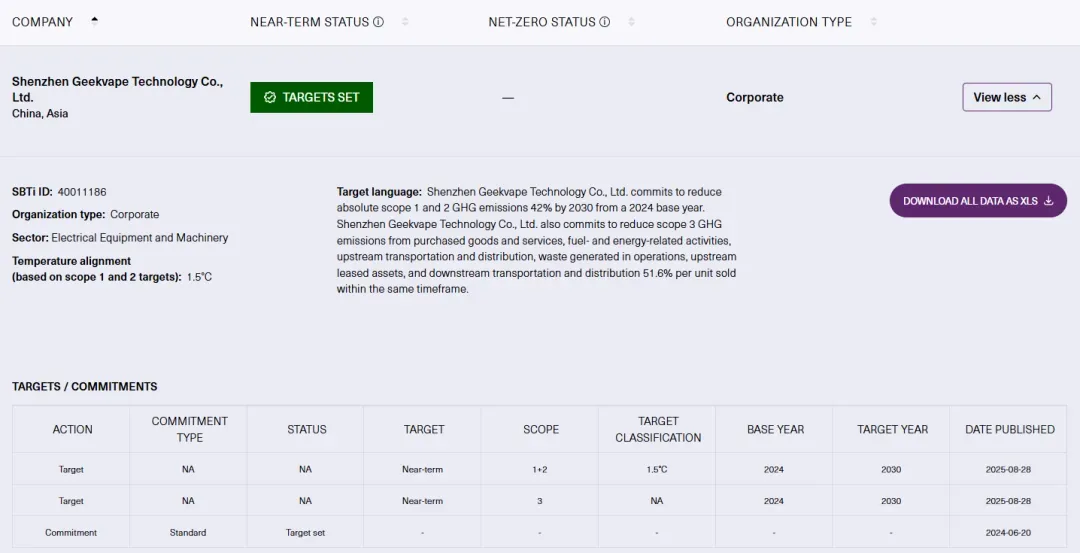Screen dimensions: 1080x553
Task: Click the Target Classification table header
Action: (657, 429)
